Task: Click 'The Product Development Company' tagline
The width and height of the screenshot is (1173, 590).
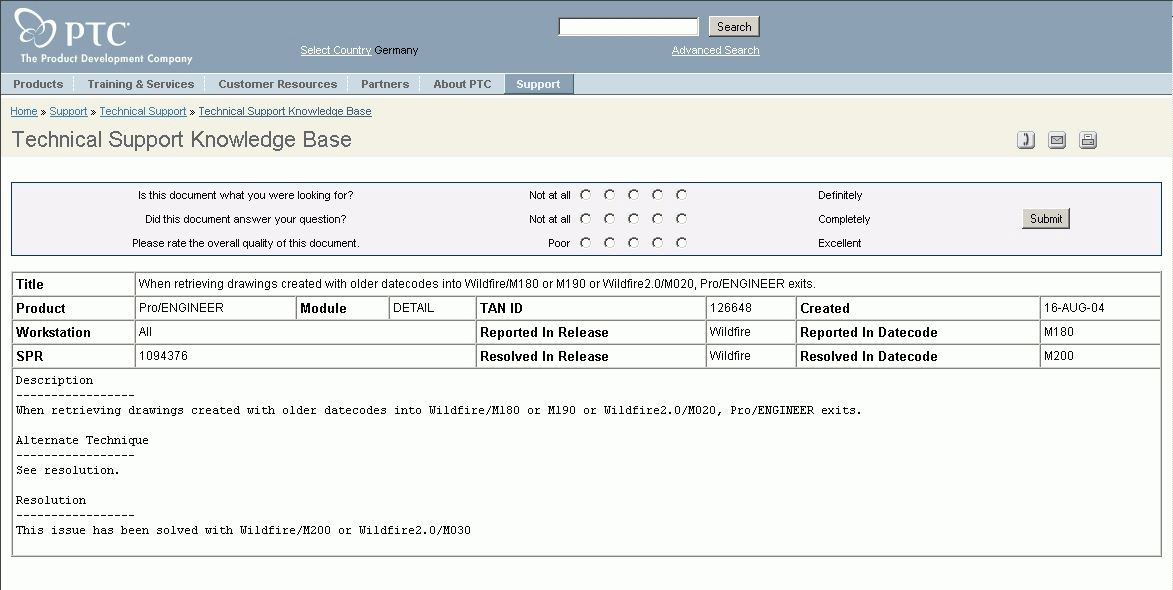Action: pos(106,58)
